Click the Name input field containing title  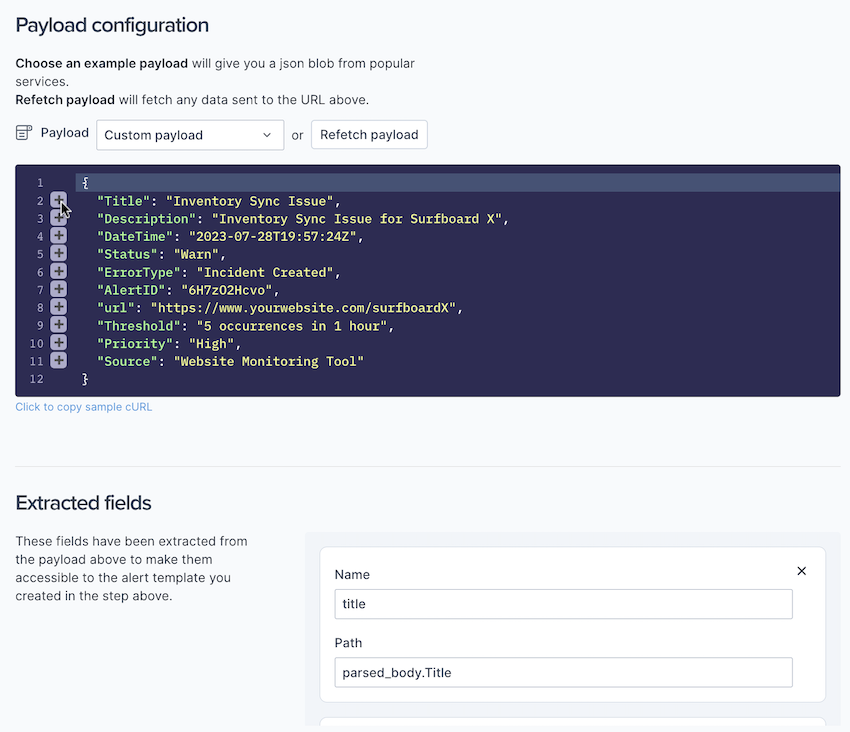click(563, 604)
